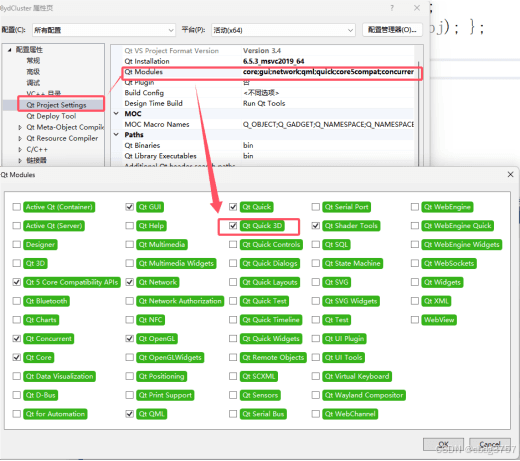Enable the Qt WebEngine module

click(x=415, y=207)
